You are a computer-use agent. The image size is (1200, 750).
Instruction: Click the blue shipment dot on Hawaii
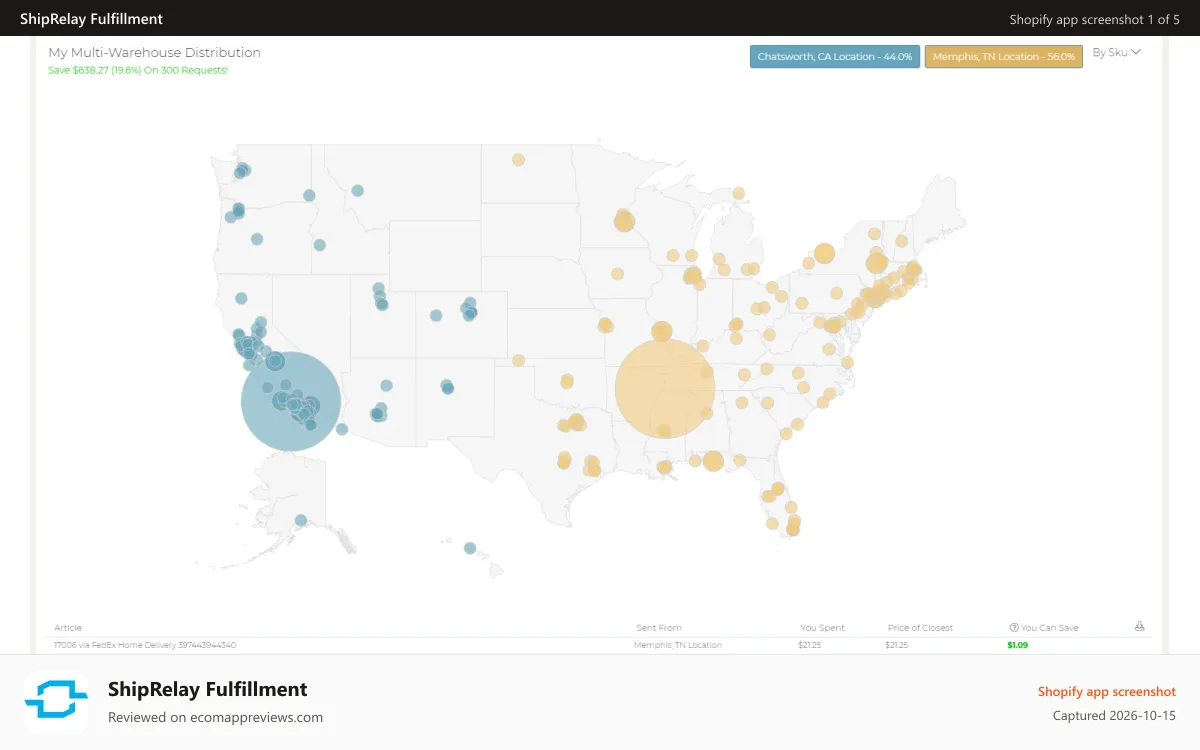point(470,548)
